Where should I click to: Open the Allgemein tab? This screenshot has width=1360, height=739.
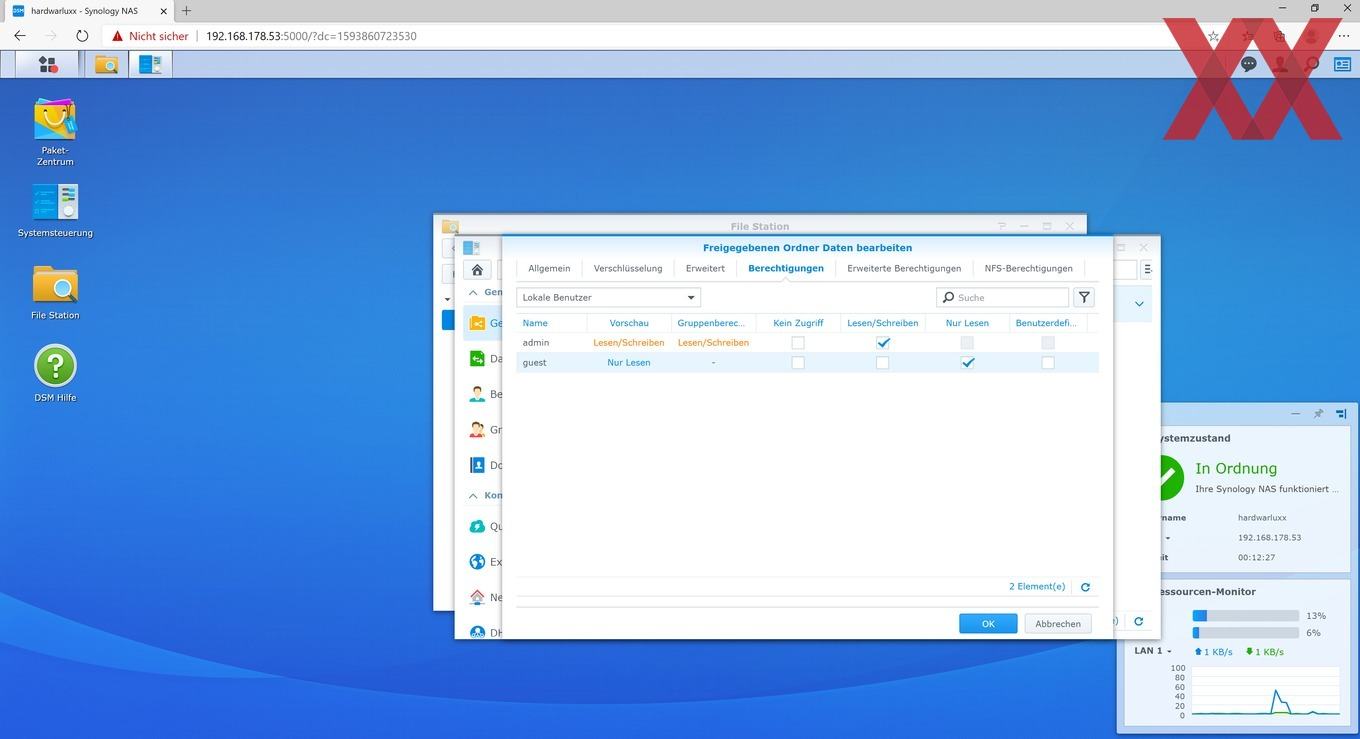[x=549, y=268]
